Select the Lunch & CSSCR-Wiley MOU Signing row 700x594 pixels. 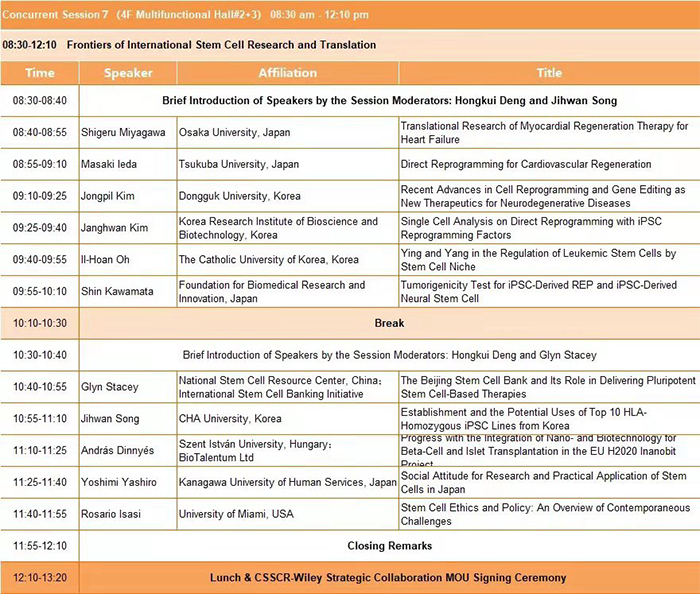click(x=388, y=578)
